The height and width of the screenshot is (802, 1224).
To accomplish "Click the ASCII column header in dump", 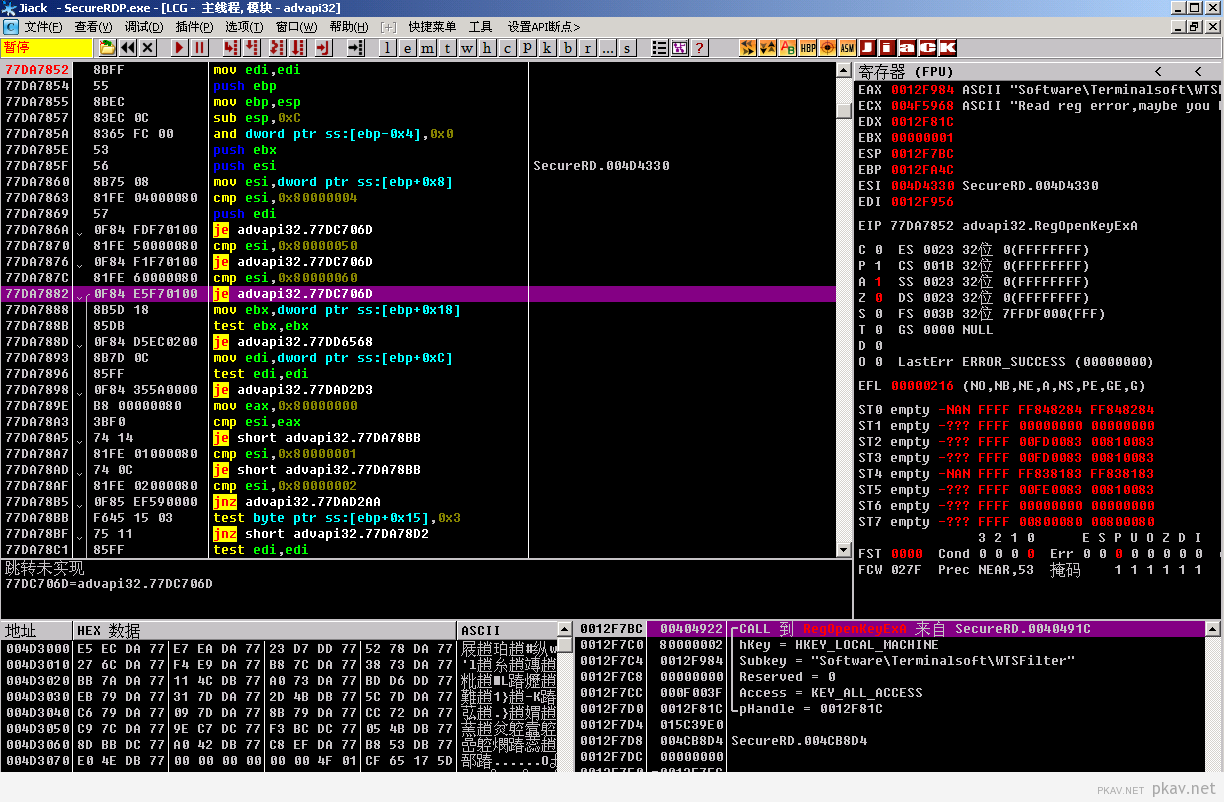I will [507, 630].
